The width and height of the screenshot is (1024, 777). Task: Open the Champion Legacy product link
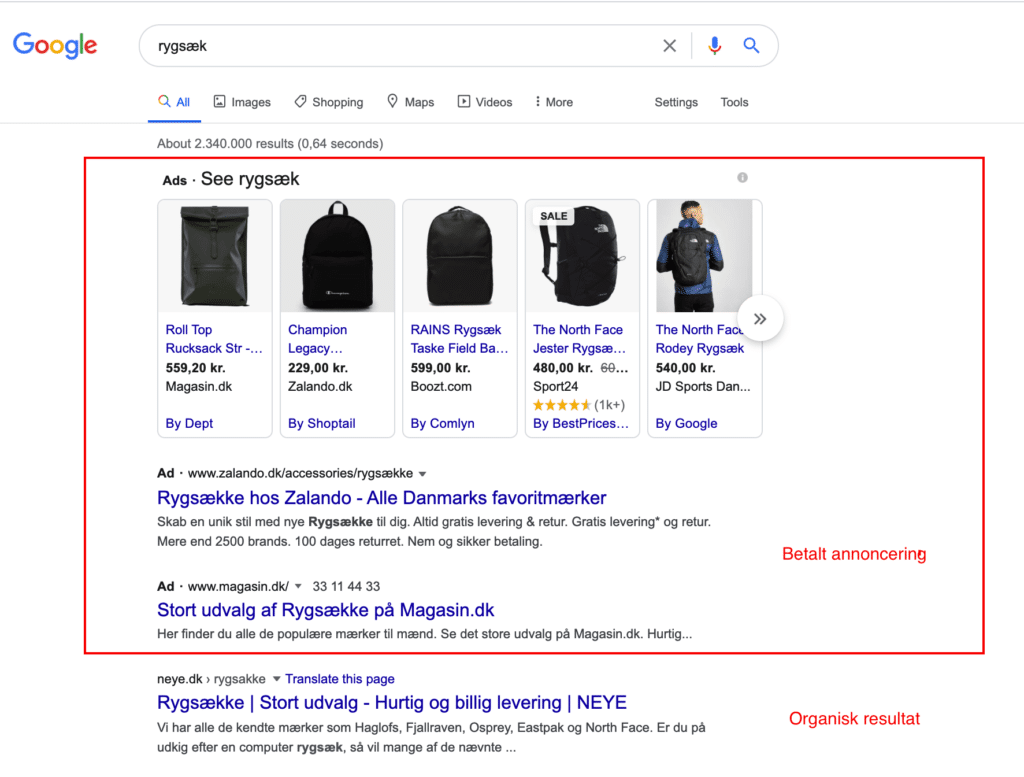pyautogui.click(x=318, y=339)
